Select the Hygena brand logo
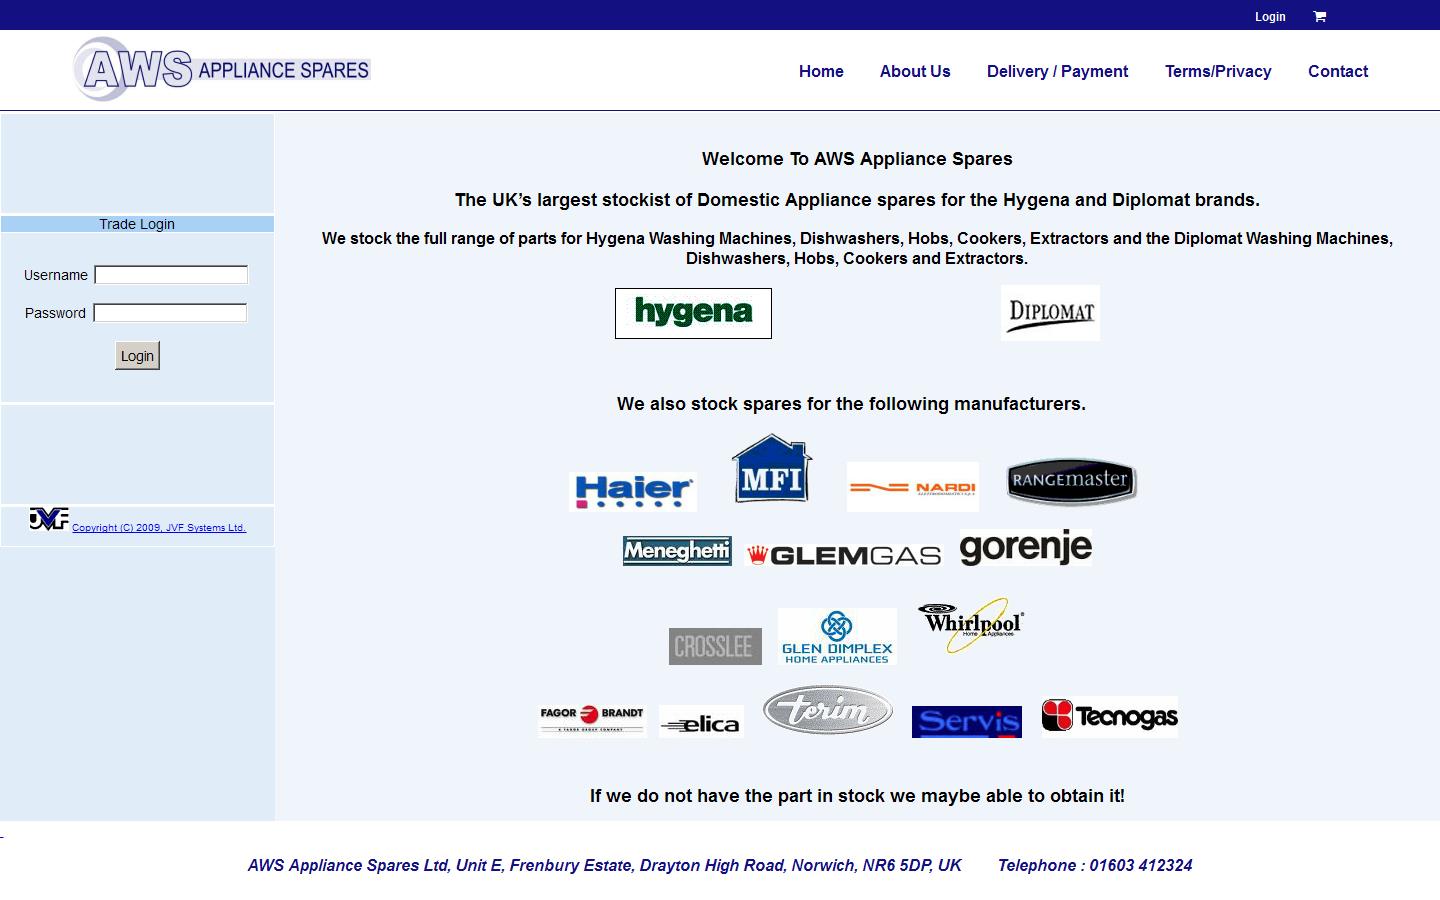Viewport: 1440px width, 900px height. tap(693, 313)
